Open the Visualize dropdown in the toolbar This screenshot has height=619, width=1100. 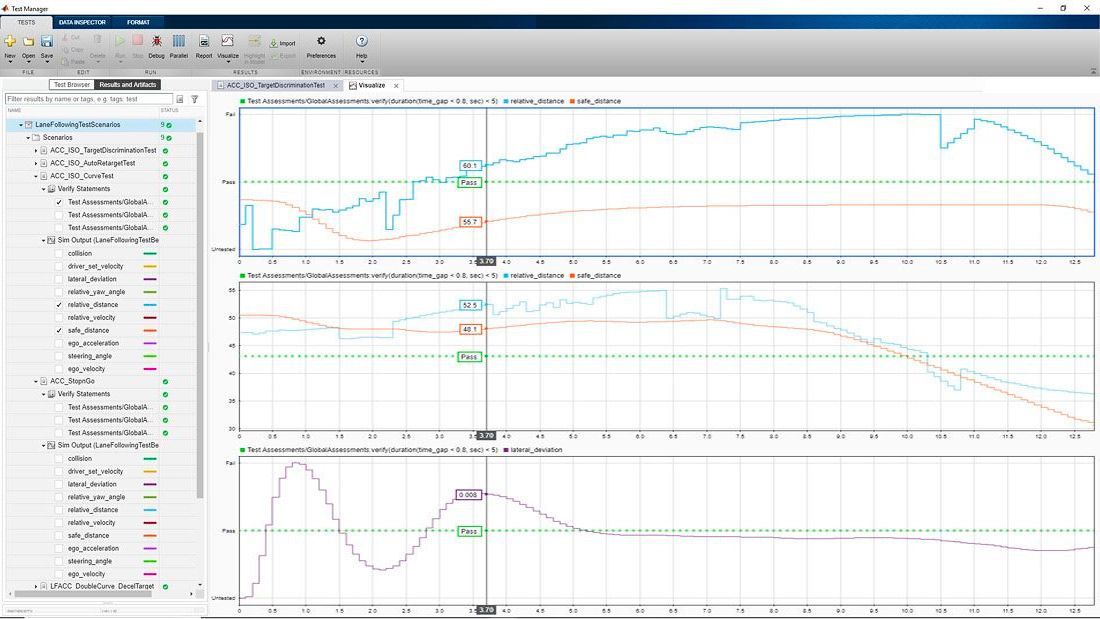227,63
